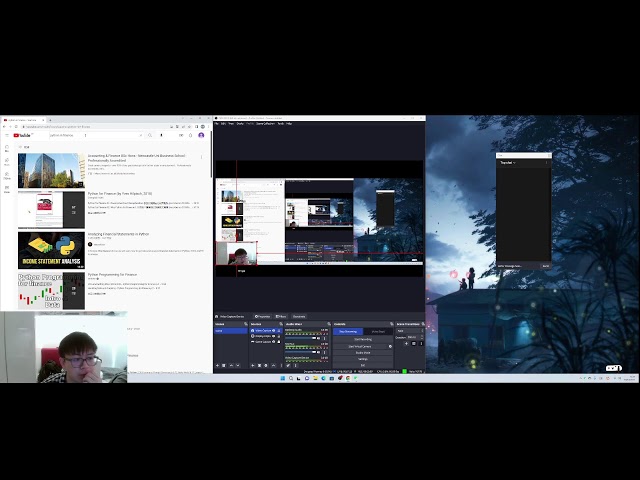Mute Desktop Audio in Audio Mixer
The image size is (640, 480).
click(x=319, y=338)
